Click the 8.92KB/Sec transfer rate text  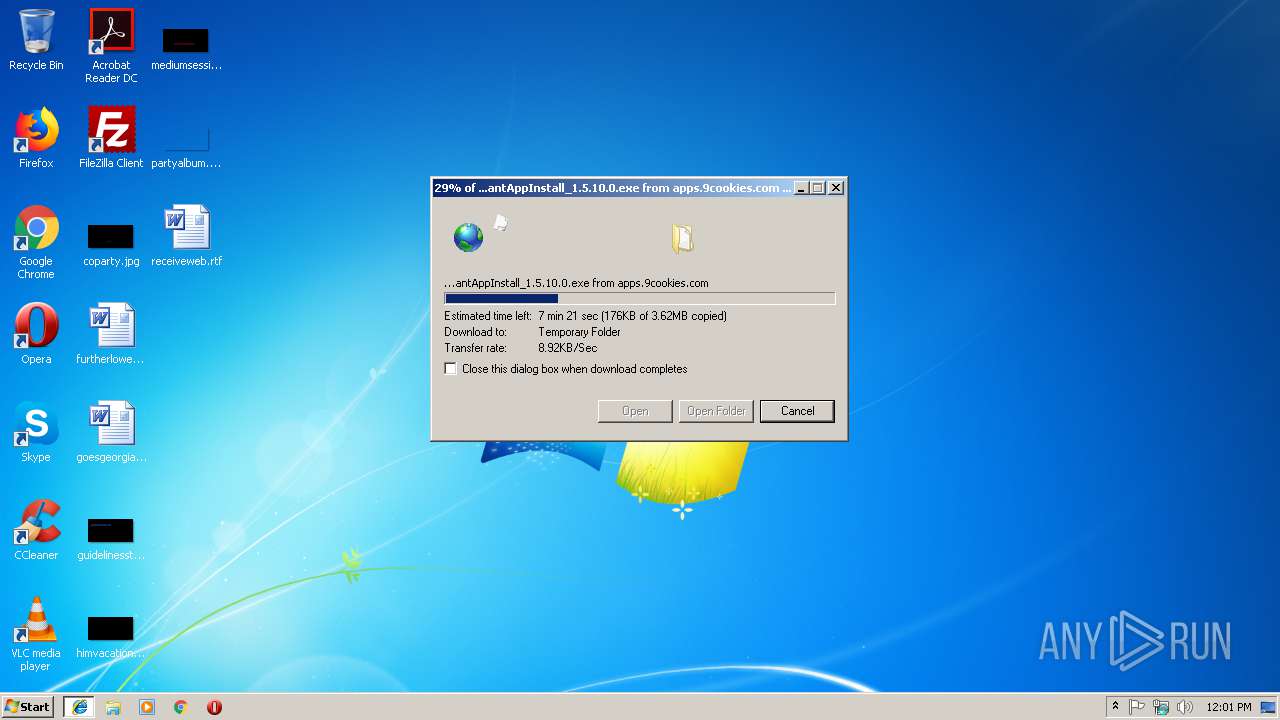coord(567,348)
